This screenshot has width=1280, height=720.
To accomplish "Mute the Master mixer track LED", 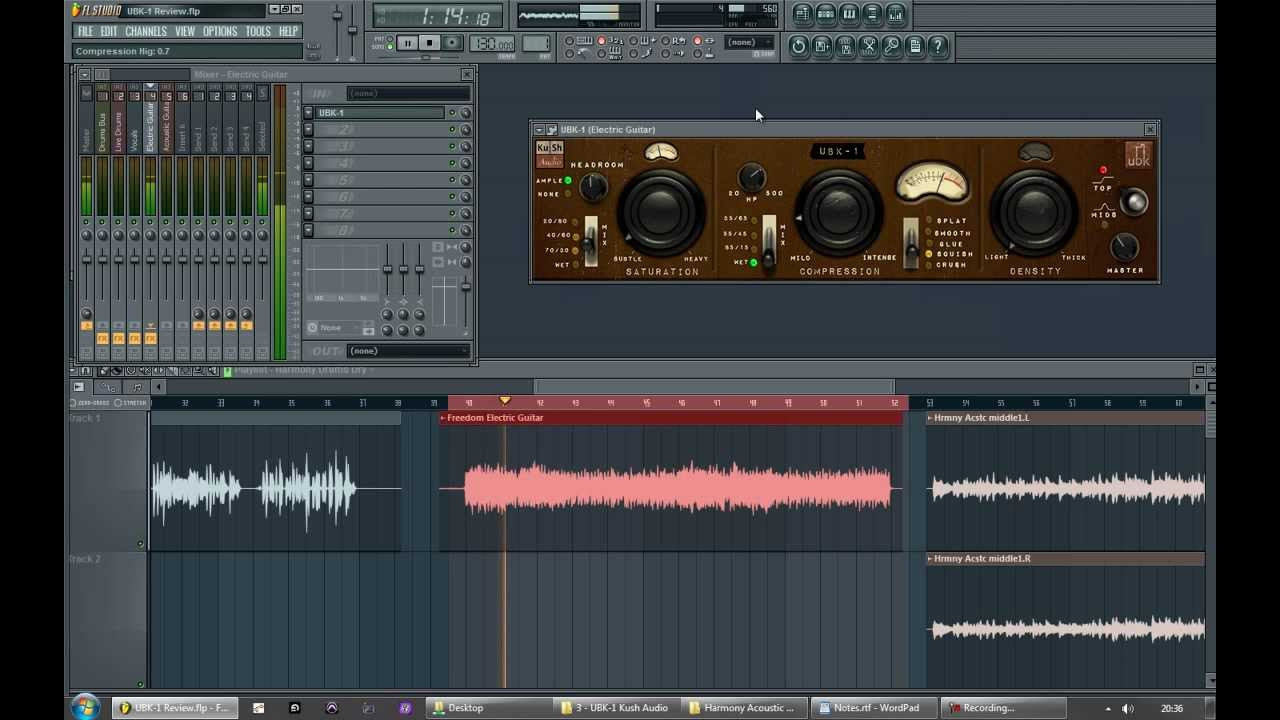I will (86, 222).
